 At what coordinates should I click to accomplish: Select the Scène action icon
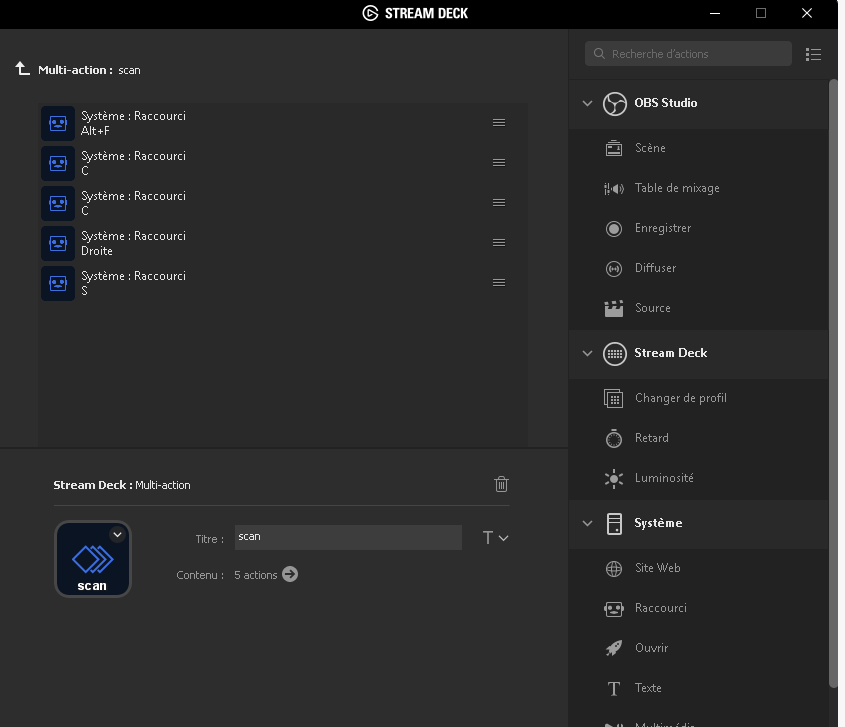point(614,148)
